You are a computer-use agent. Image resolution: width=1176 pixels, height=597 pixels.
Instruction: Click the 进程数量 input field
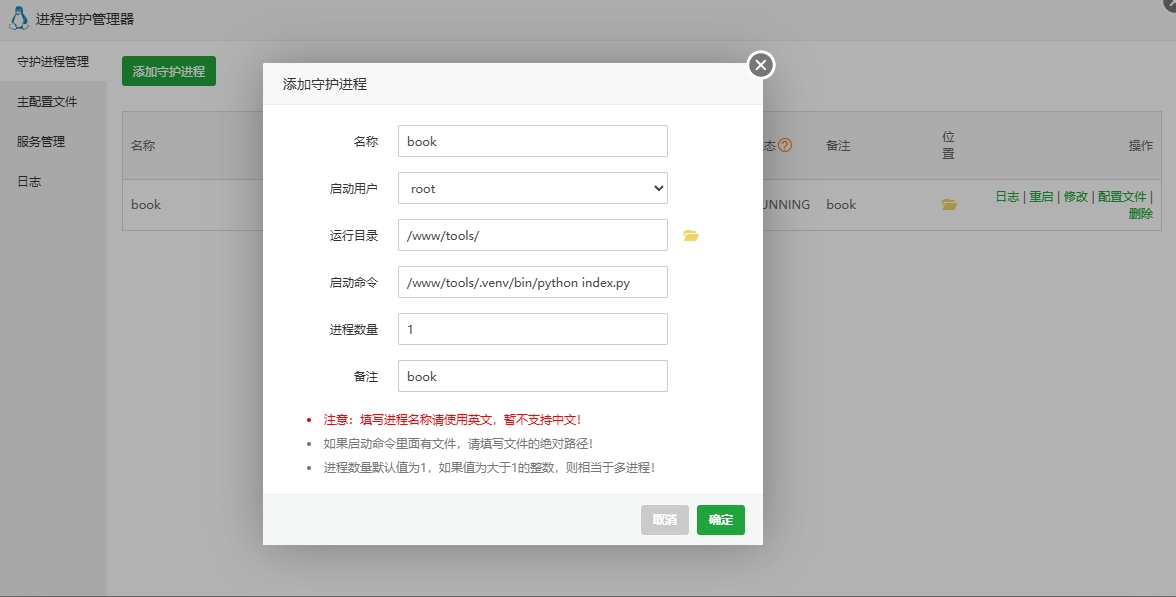[x=532, y=329]
